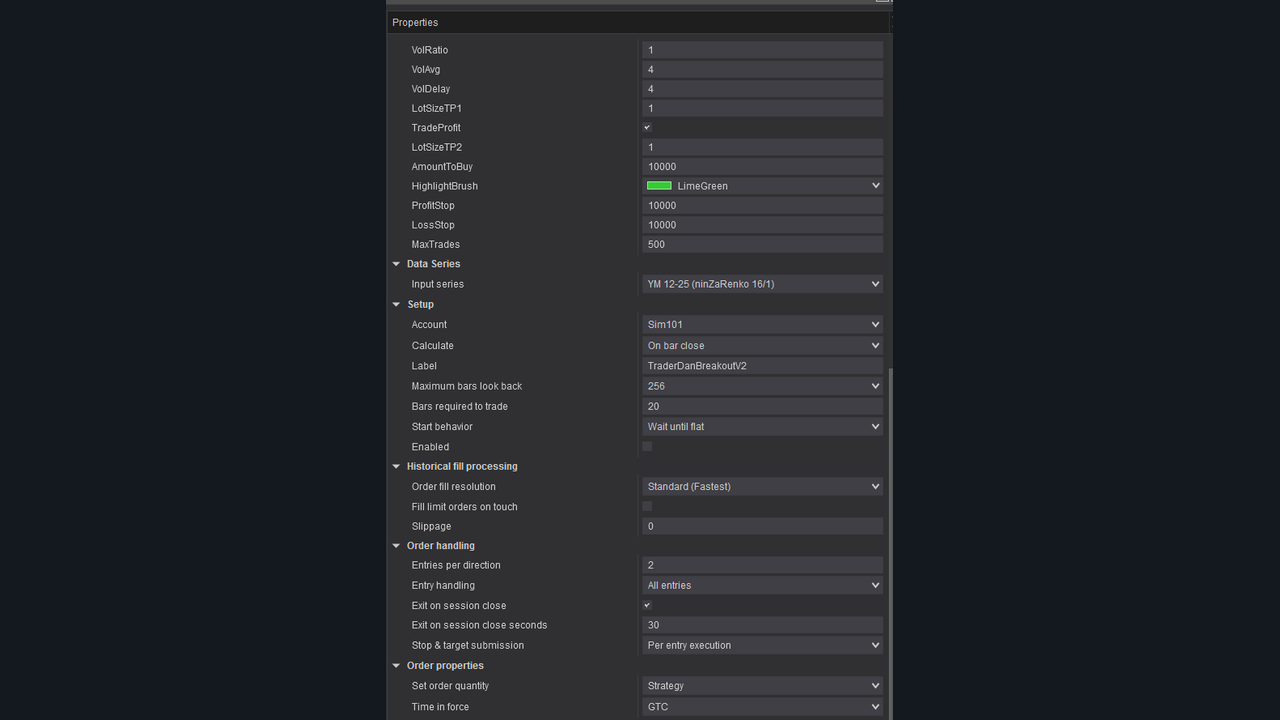This screenshot has width=1280, height=720.
Task: Collapse Historical fill processing section
Action: tap(397, 466)
